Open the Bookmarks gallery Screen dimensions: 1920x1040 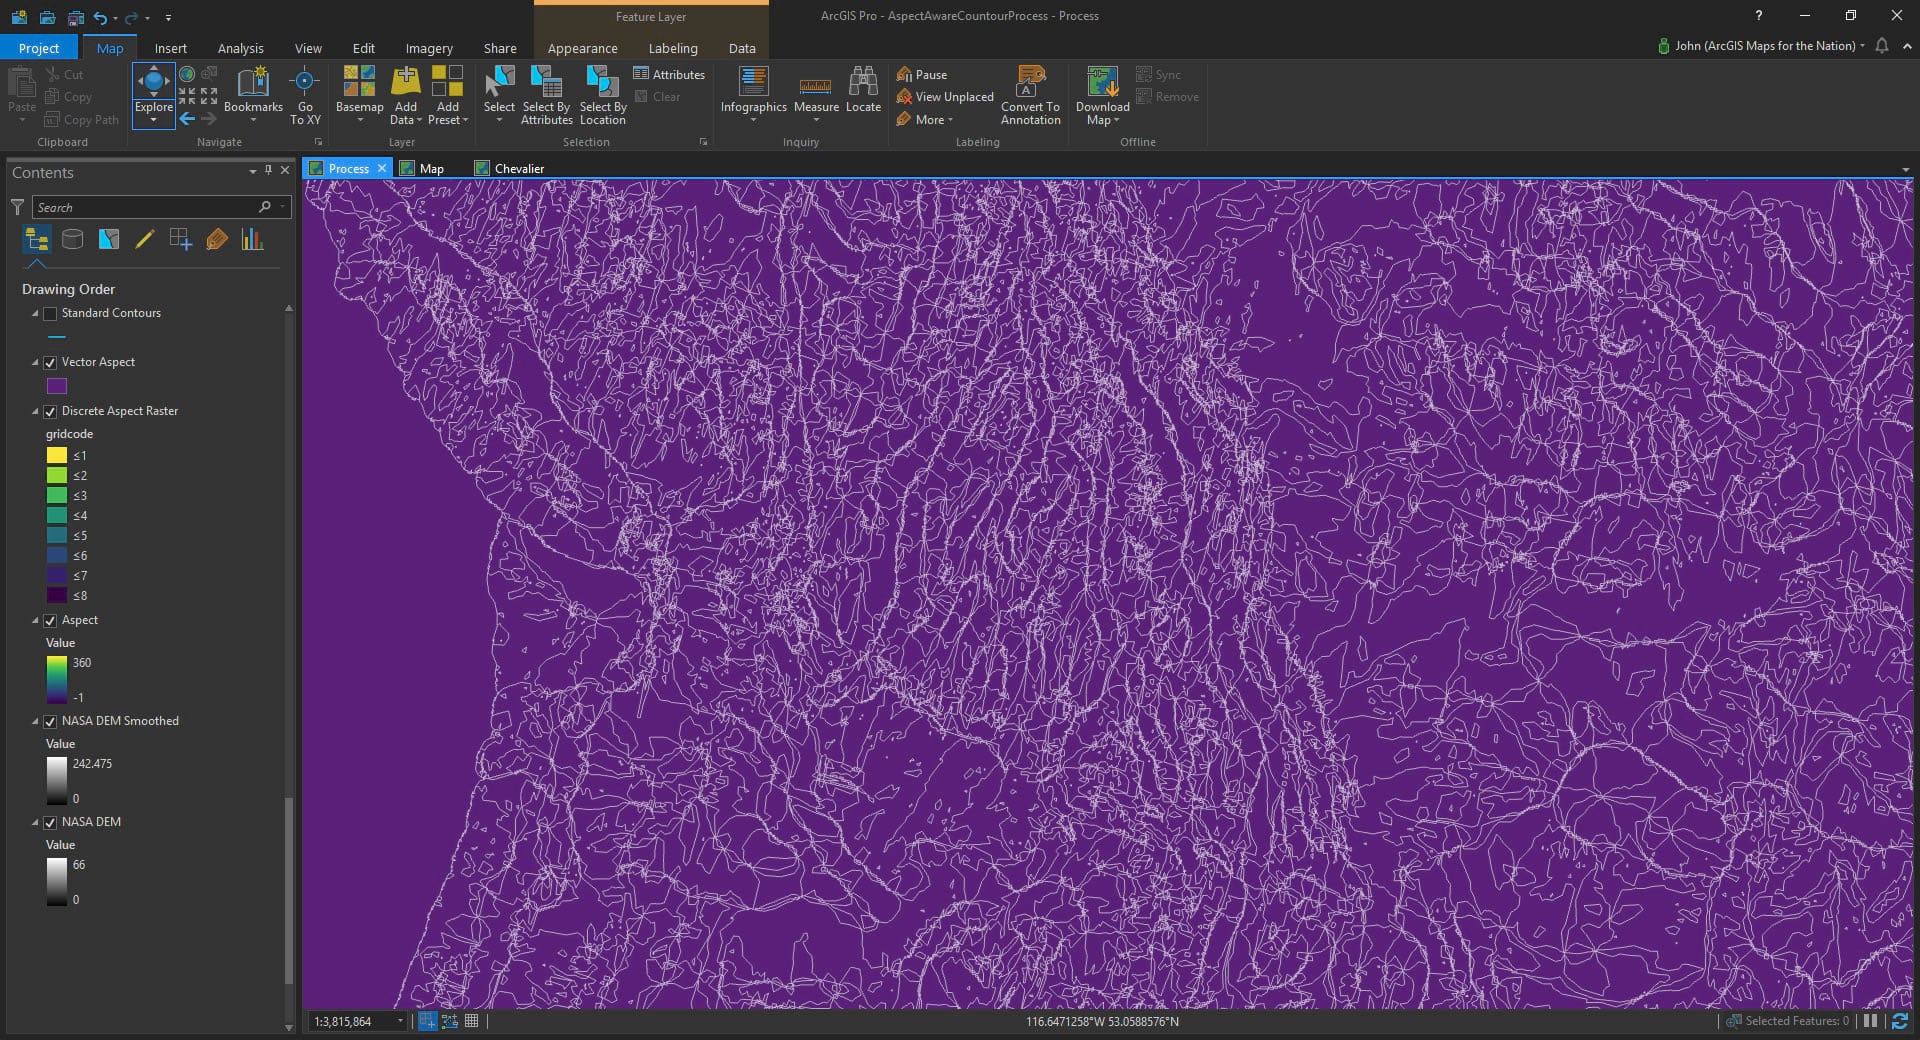pyautogui.click(x=253, y=94)
